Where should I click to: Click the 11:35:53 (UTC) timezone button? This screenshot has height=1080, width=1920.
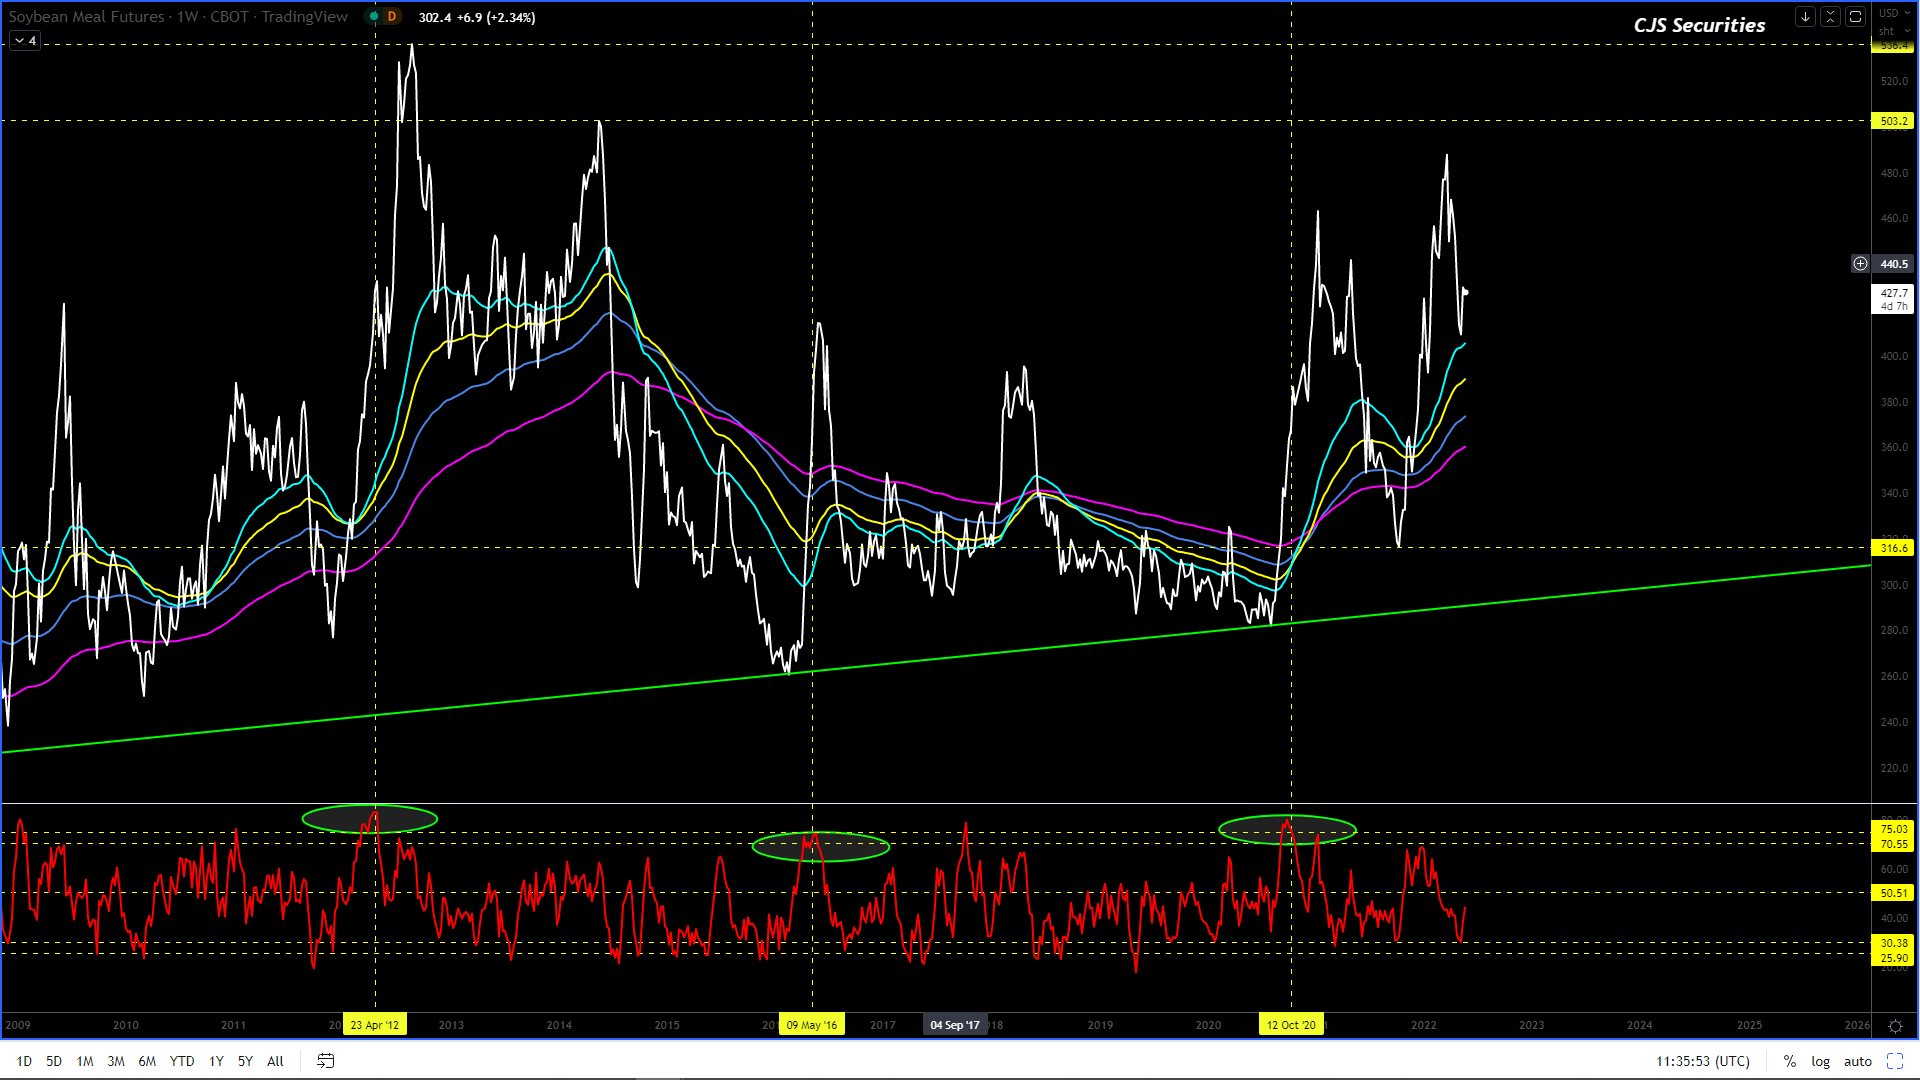click(x=1702, y=1061)
